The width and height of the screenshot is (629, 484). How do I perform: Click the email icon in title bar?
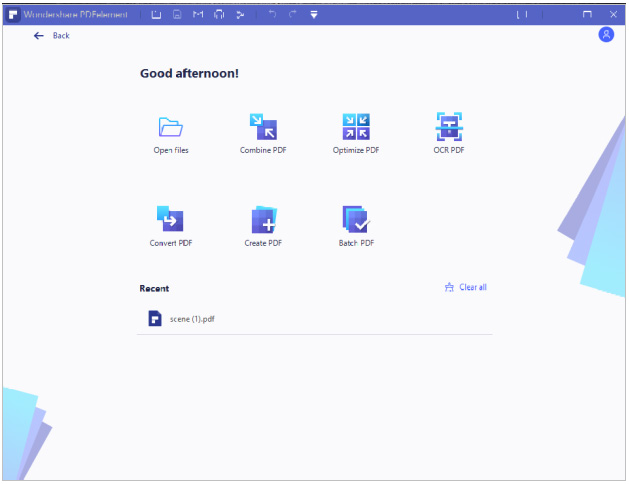(x=198, y=15)
